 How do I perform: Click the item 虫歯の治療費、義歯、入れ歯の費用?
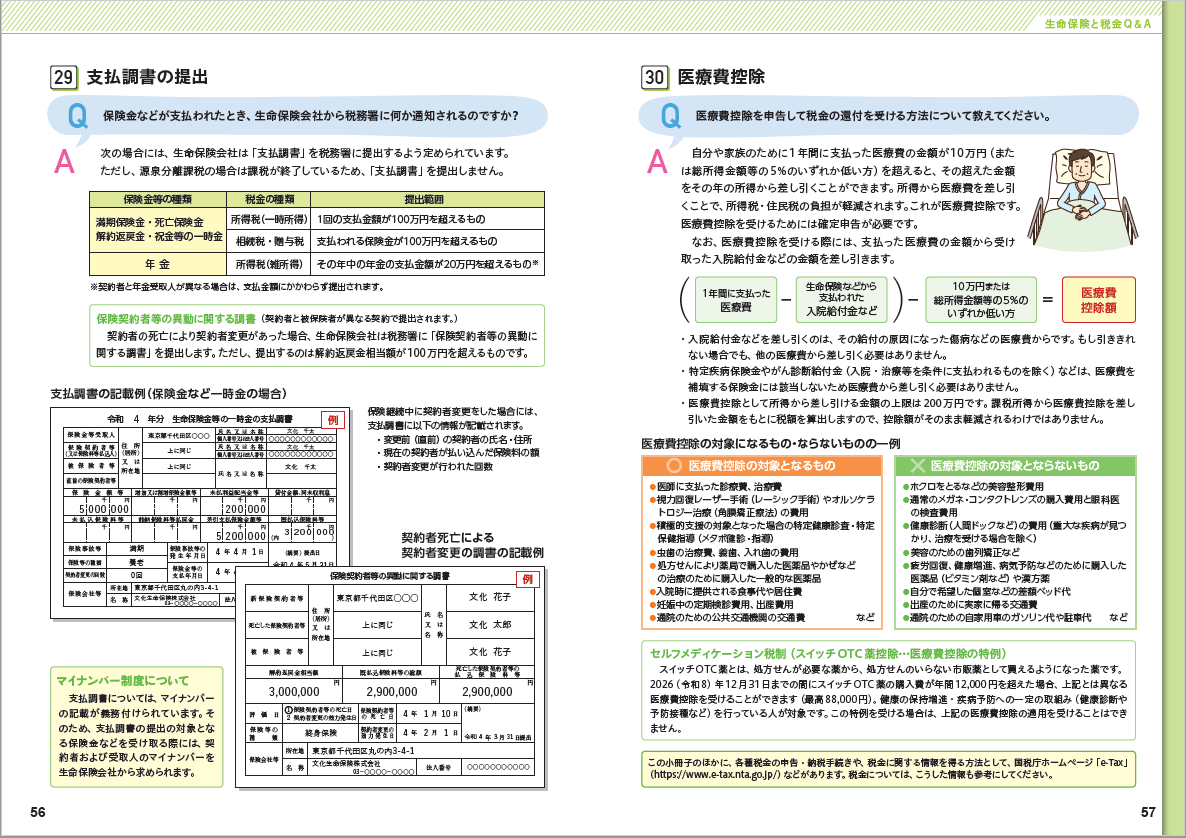[724, 553]
